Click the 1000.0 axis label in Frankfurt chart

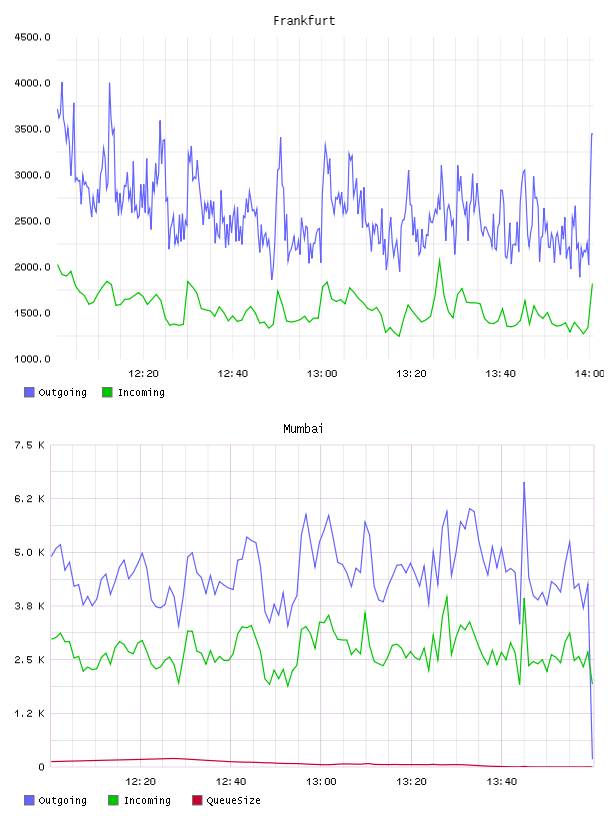click(32, 359)
